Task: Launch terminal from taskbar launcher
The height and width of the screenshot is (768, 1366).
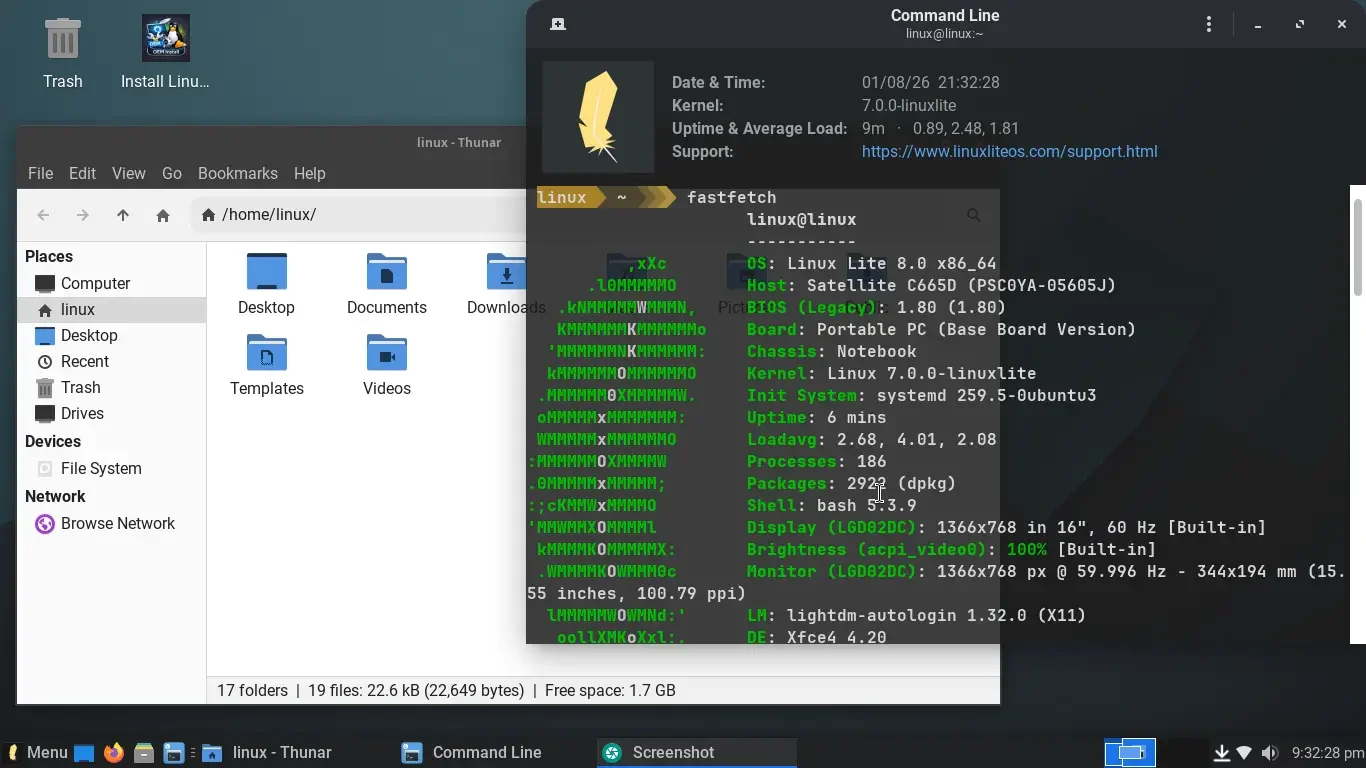Action: click(174, 752)
